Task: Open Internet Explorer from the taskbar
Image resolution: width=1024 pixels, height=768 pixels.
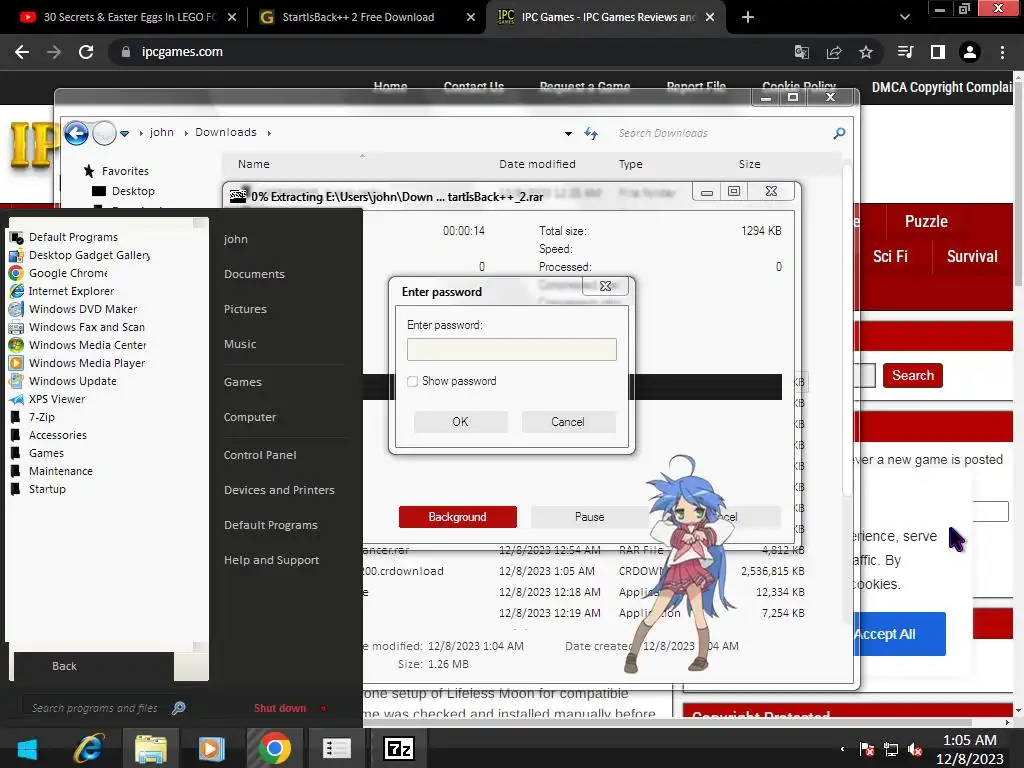Action: point(89,748)
